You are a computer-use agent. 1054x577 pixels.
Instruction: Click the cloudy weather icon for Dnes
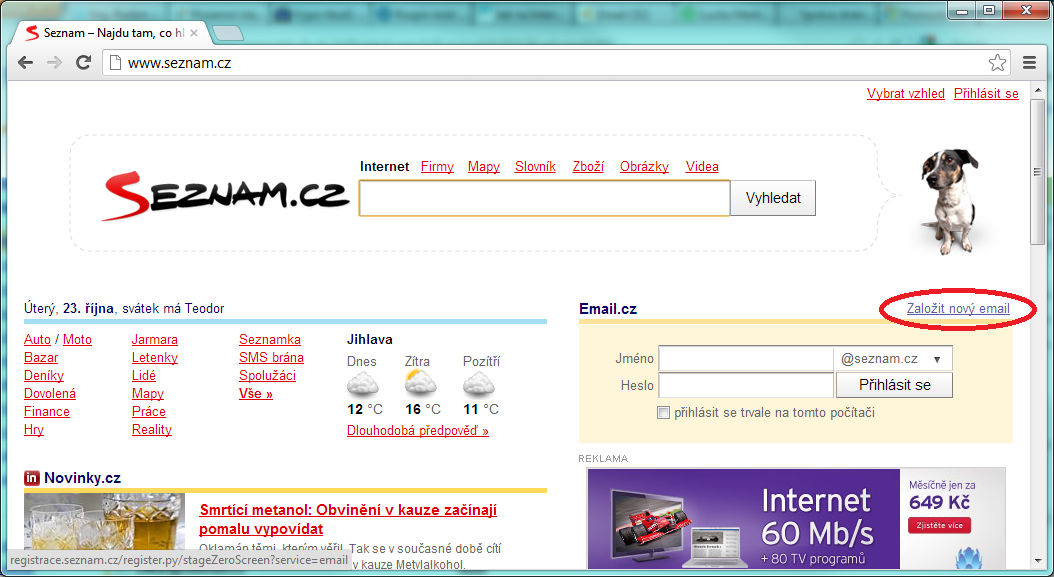tap(362, 385)
